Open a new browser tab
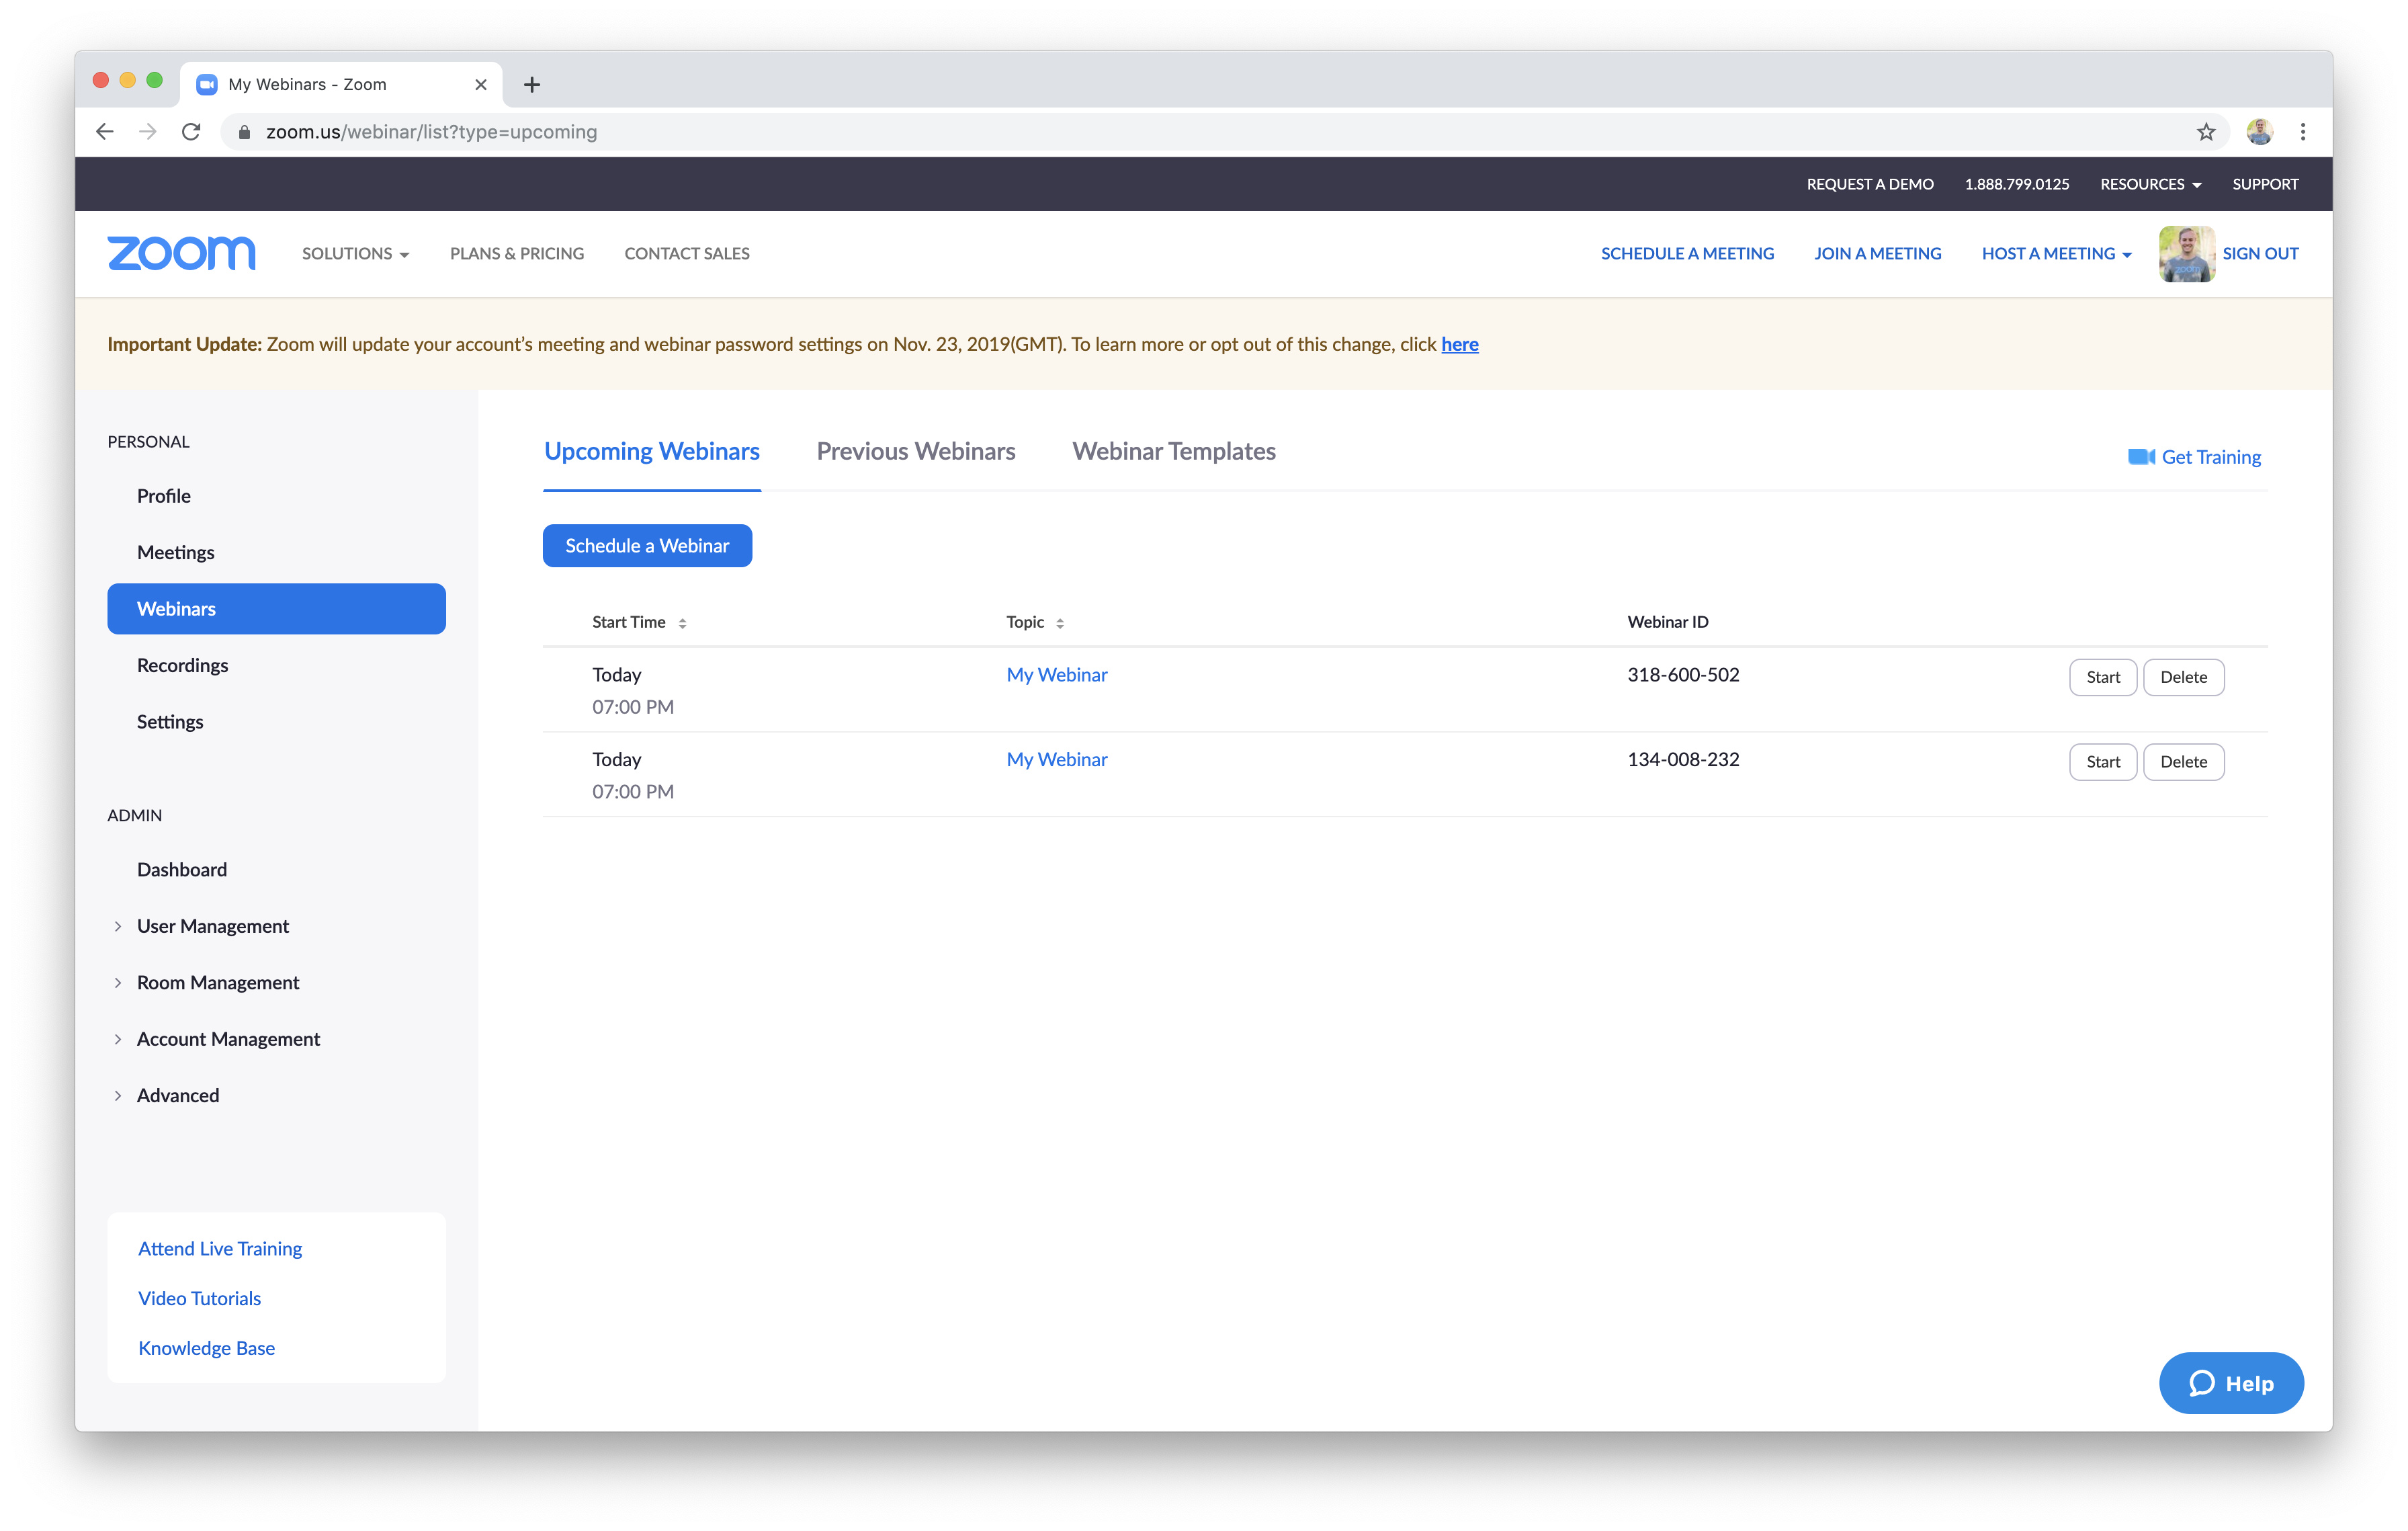 [x=532, y=85]
